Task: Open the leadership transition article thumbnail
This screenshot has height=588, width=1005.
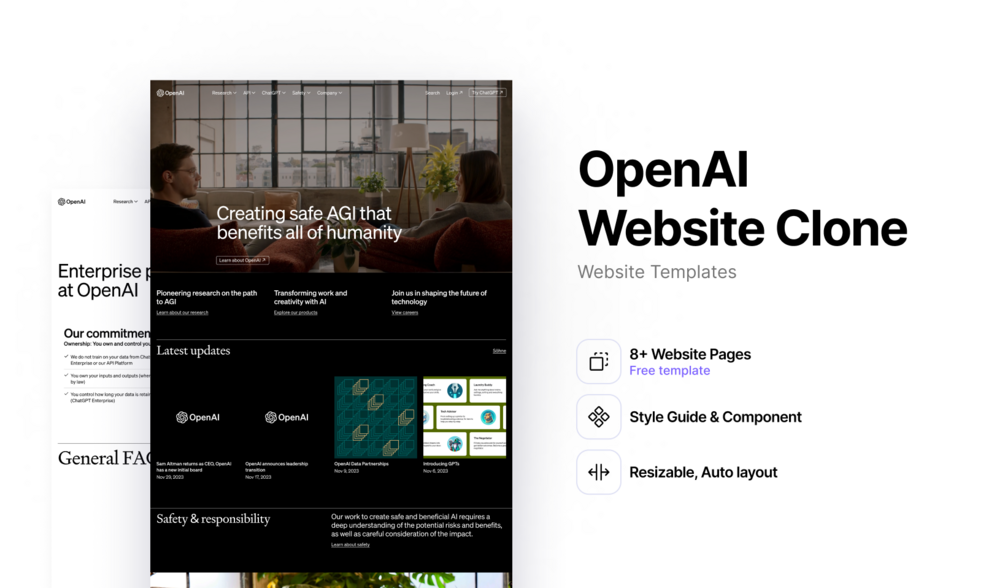Action: click(287, 417)
